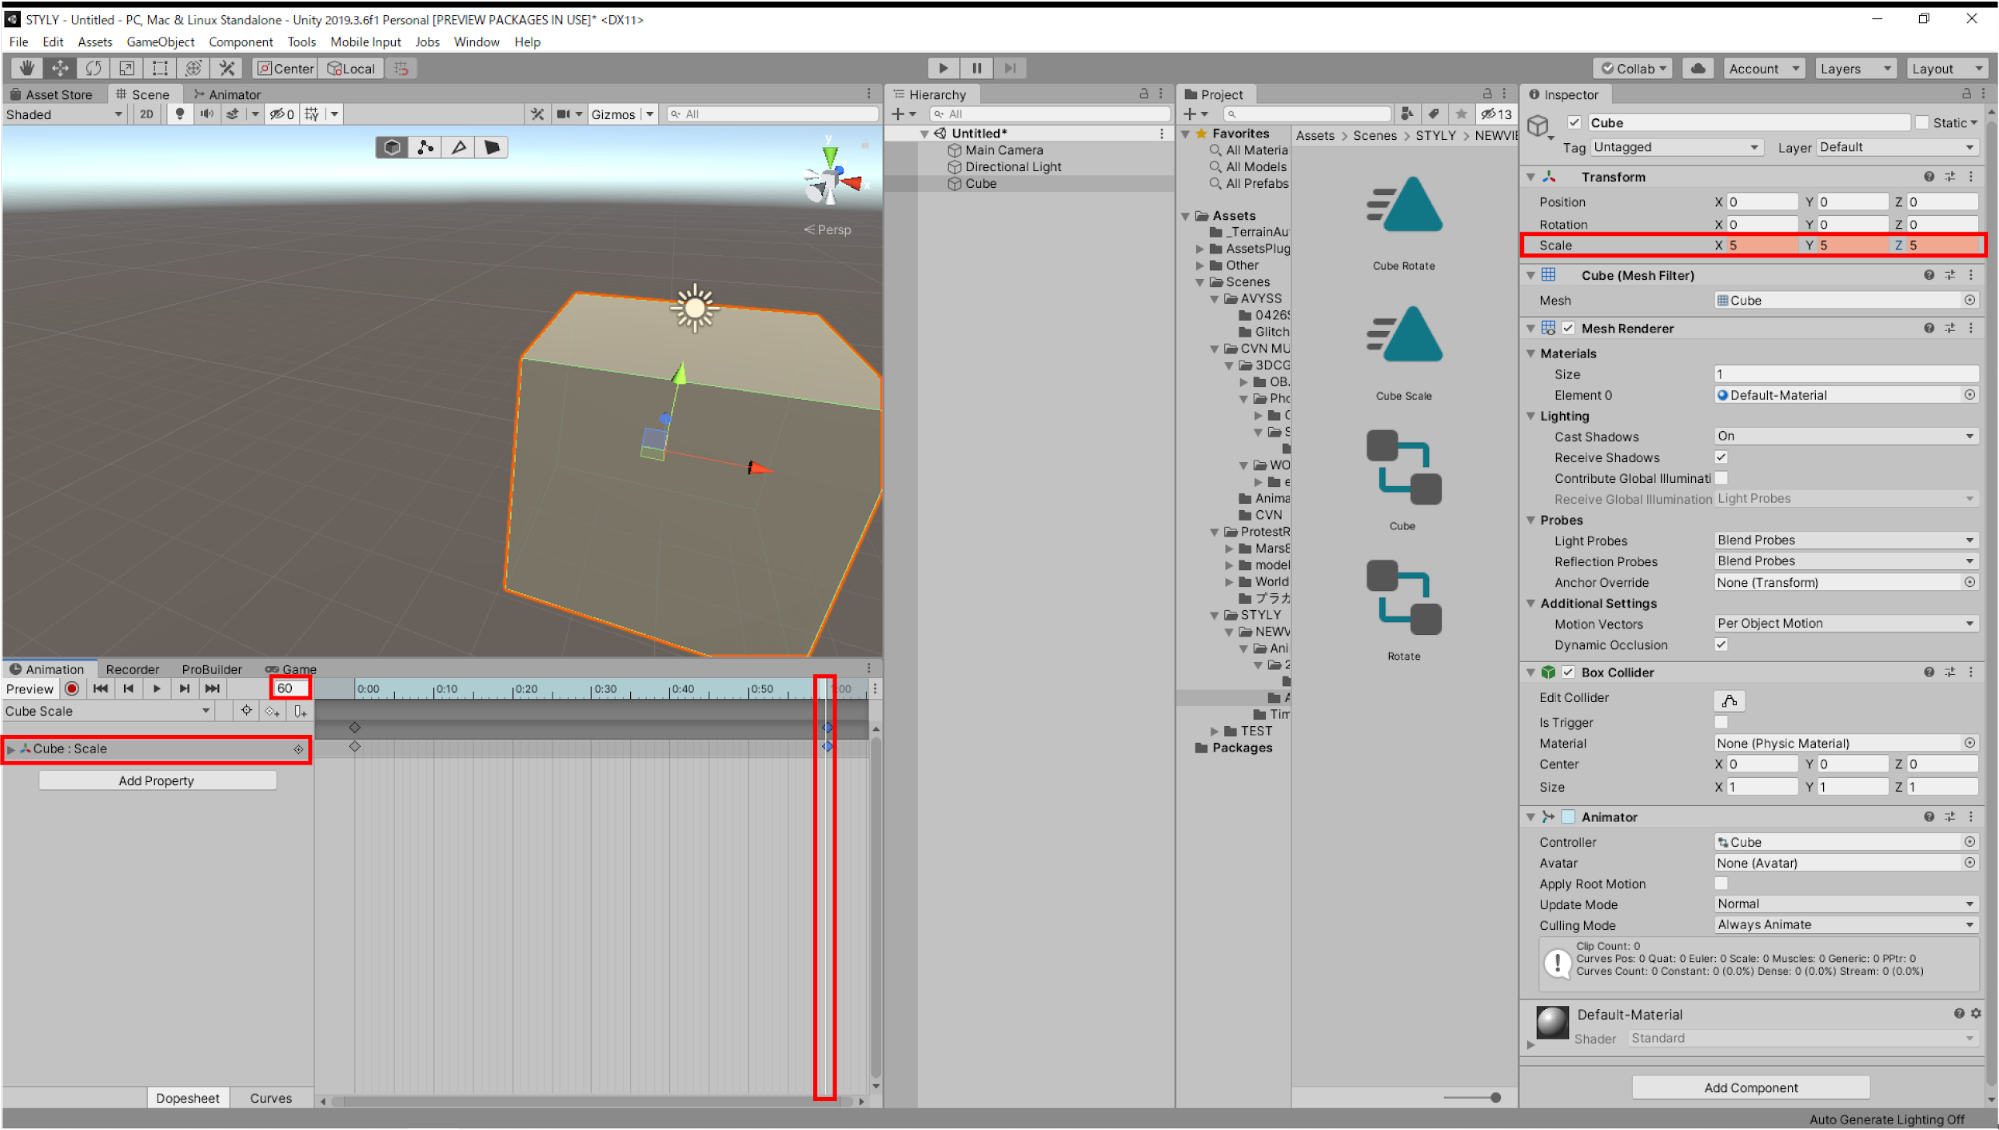This screenshot has width=1999, height=1130.
Task: Expand the Cube : Scale property
Action: pyautogui.click(x=11, y=749)
